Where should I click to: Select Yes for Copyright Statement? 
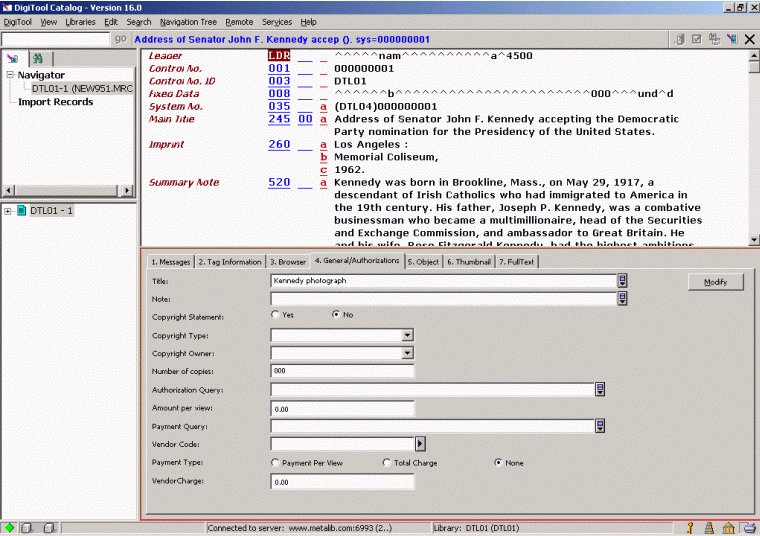(276, 314)
